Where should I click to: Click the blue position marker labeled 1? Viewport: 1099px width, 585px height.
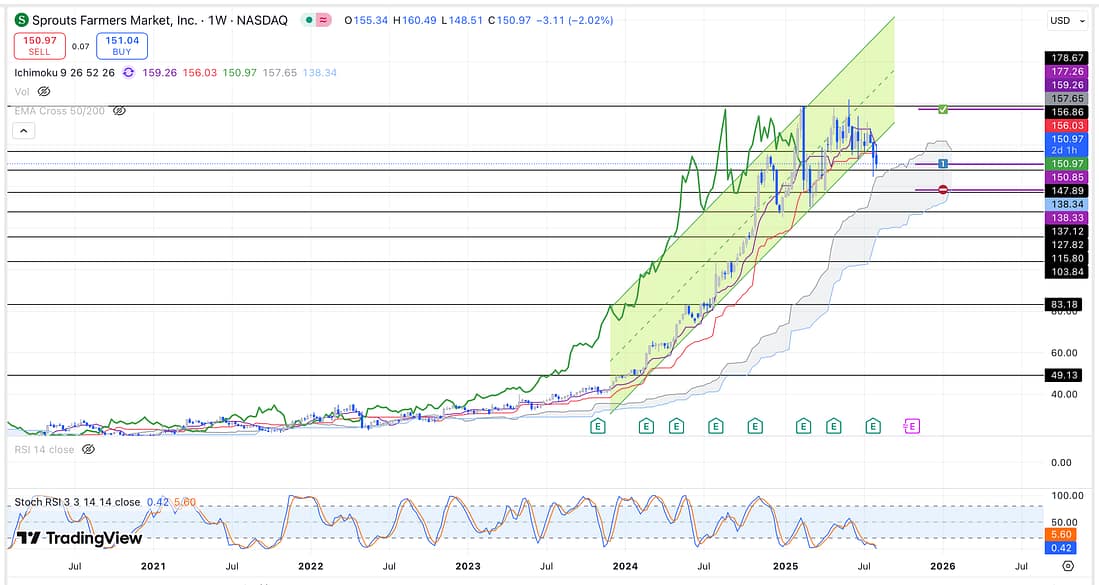943,163
